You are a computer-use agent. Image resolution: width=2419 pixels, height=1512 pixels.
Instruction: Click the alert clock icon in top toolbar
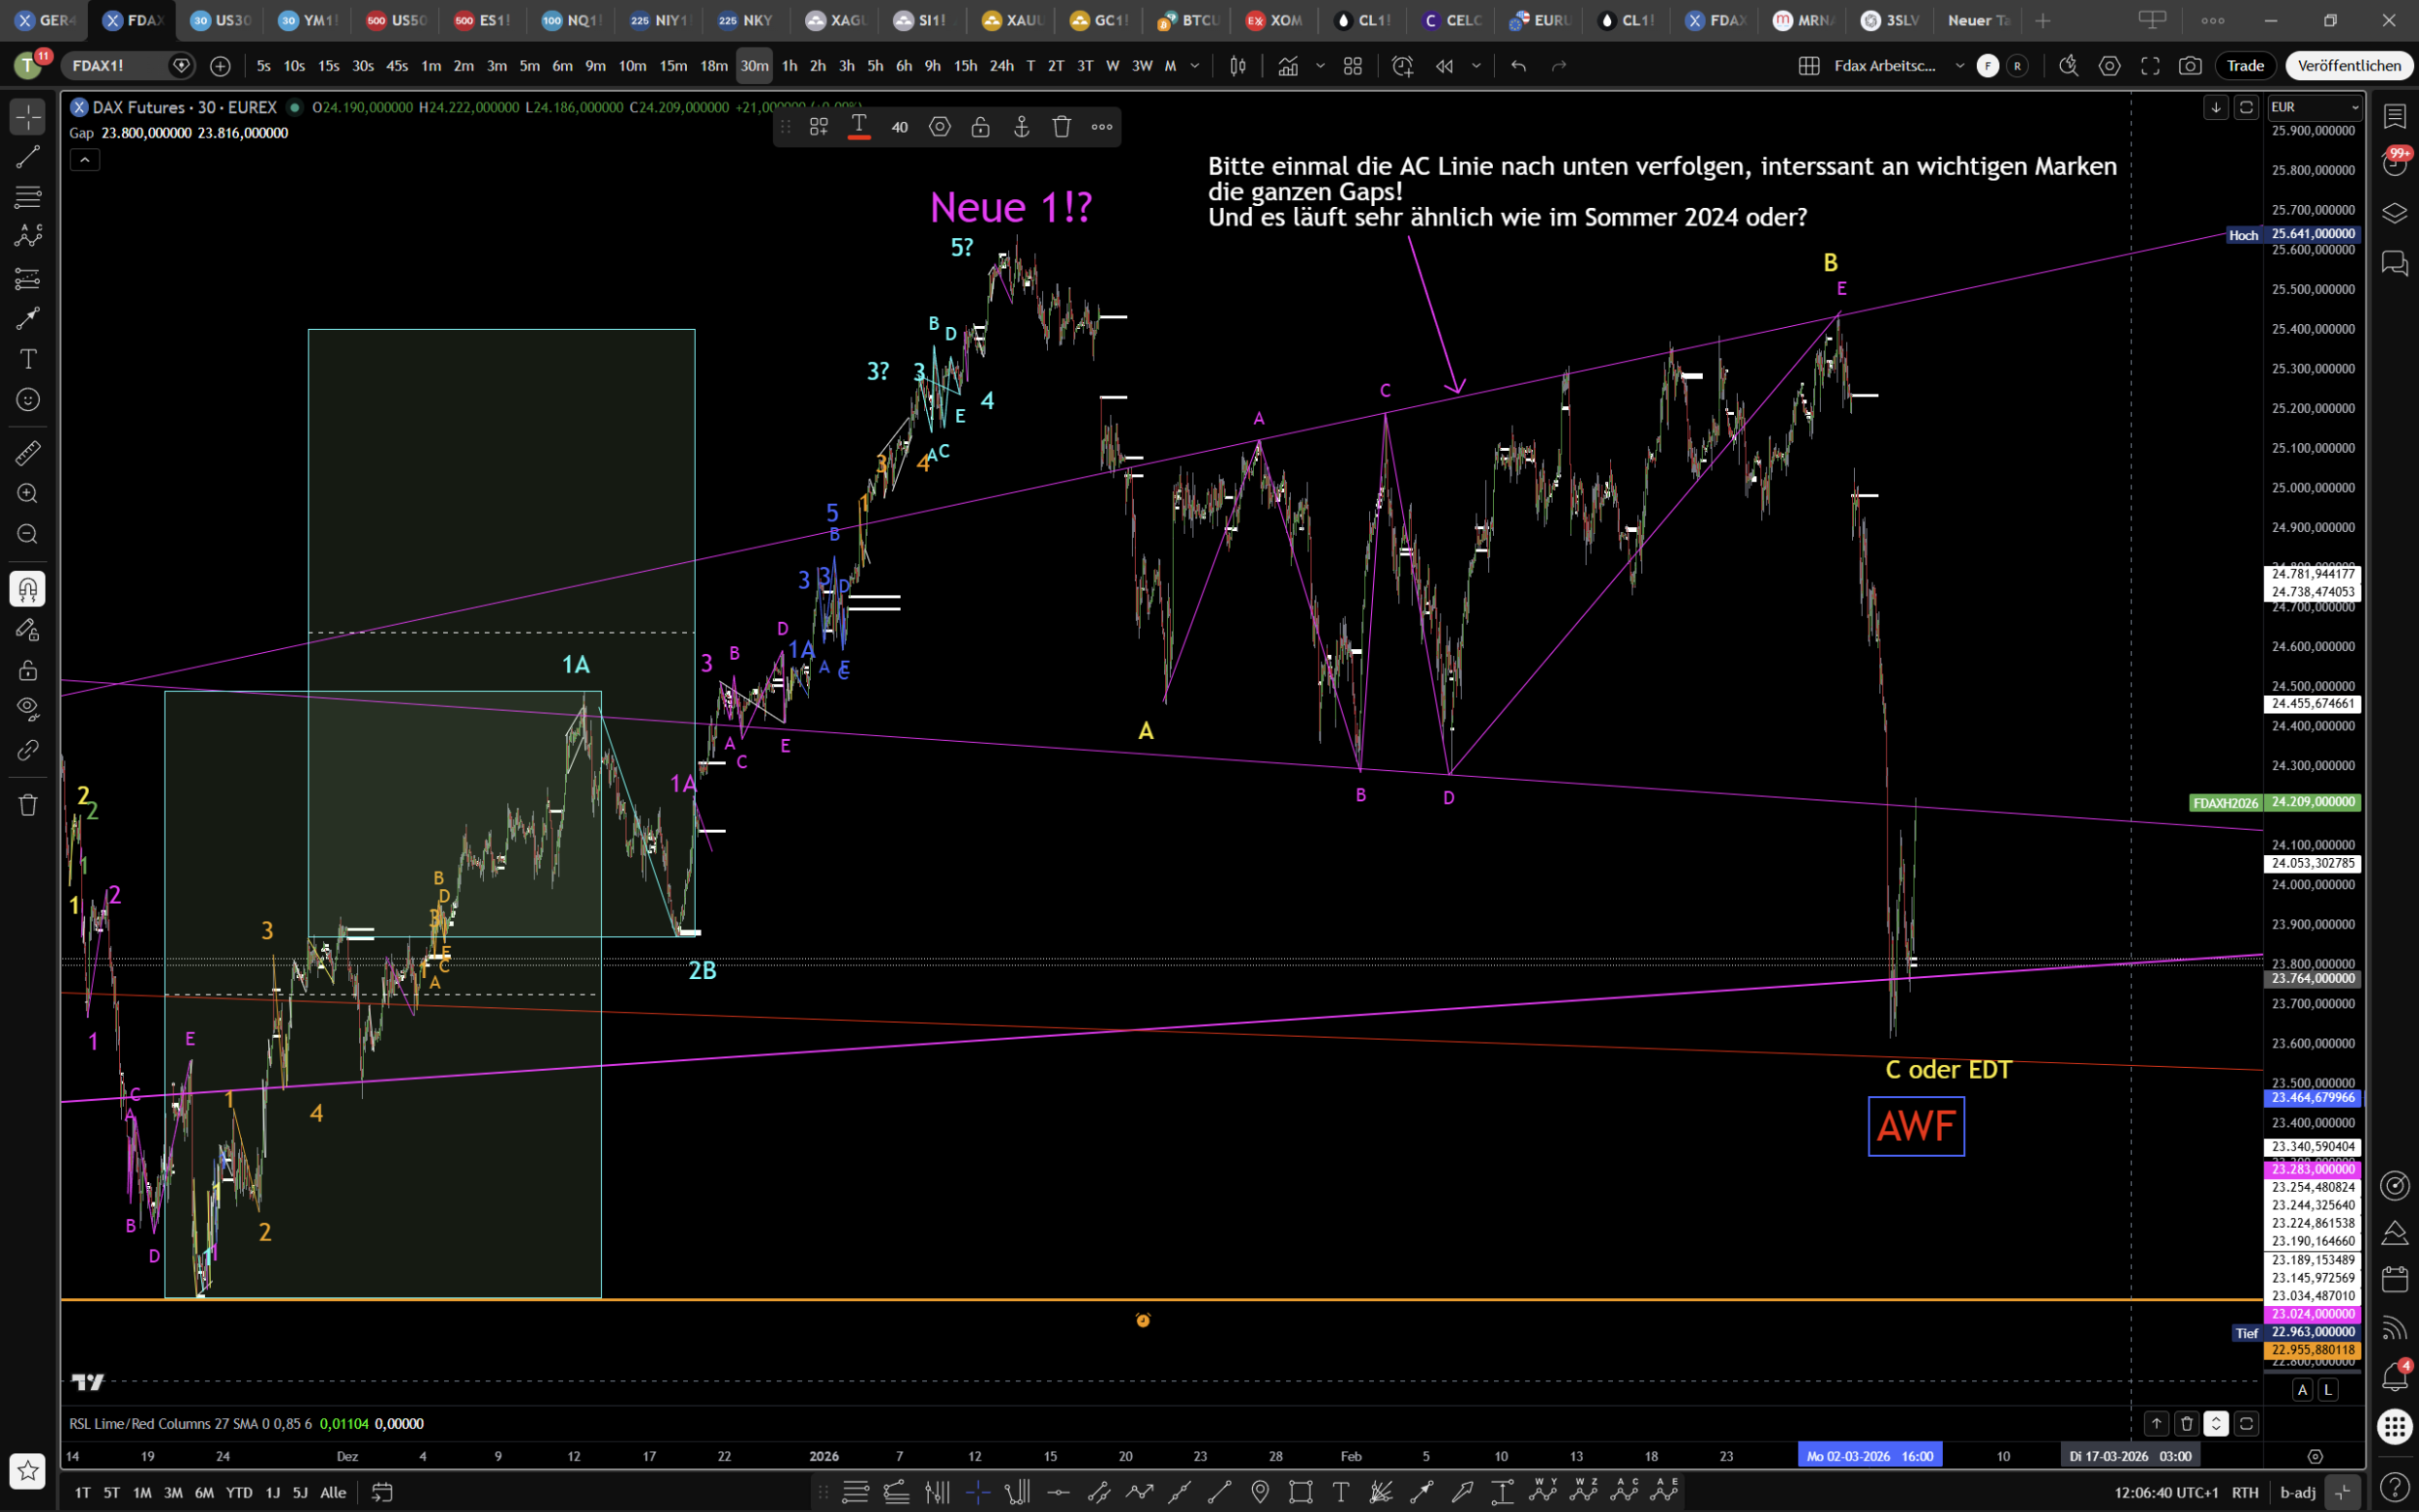coord(1402,66)
